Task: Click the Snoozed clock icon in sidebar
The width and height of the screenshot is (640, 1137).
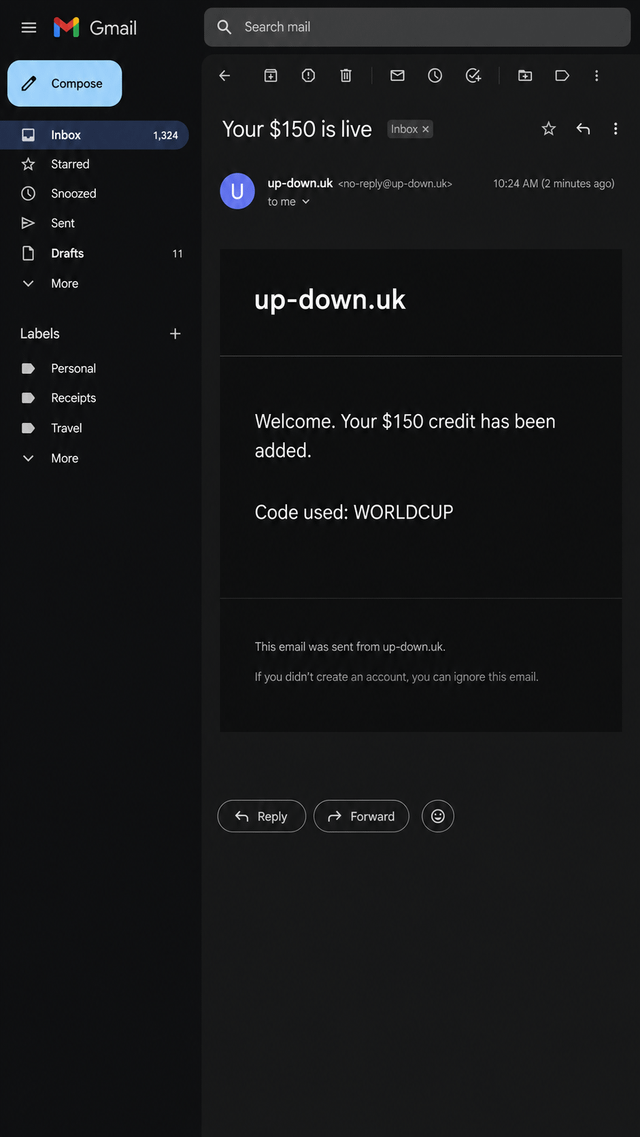Action: coord(28,194)
